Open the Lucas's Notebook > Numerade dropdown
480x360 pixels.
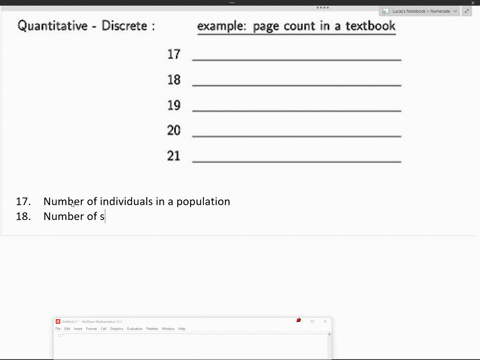click(x=419, y=11)
